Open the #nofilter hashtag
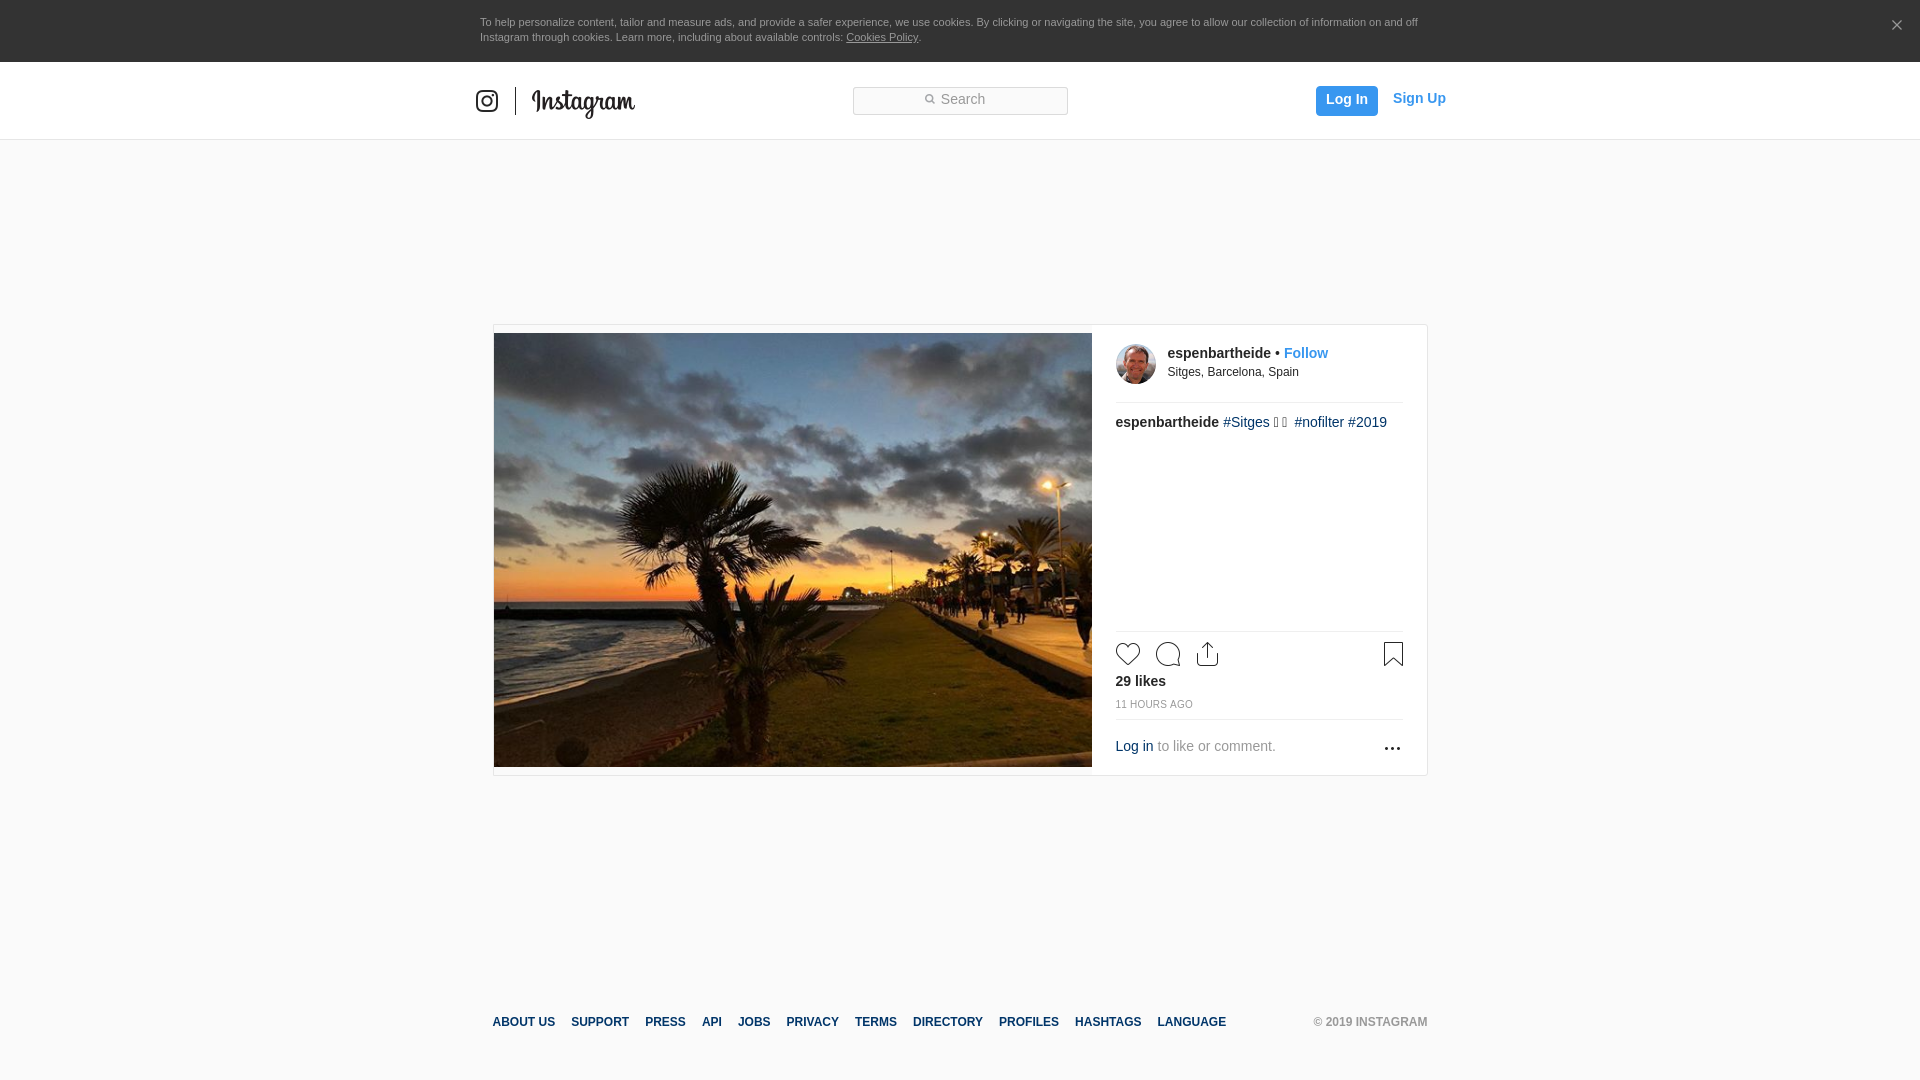 point(1319,422)
